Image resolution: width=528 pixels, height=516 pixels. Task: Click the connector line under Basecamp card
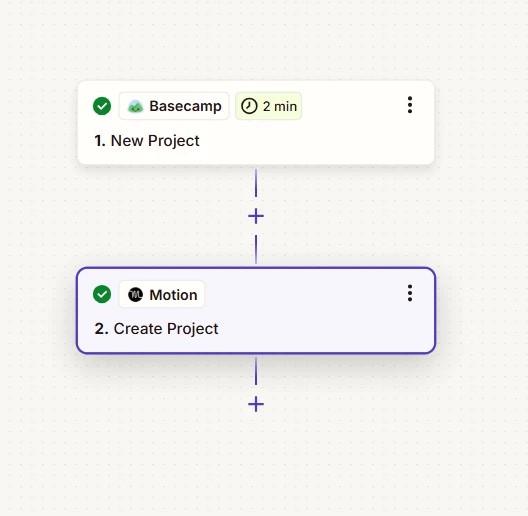click(256, 183)
